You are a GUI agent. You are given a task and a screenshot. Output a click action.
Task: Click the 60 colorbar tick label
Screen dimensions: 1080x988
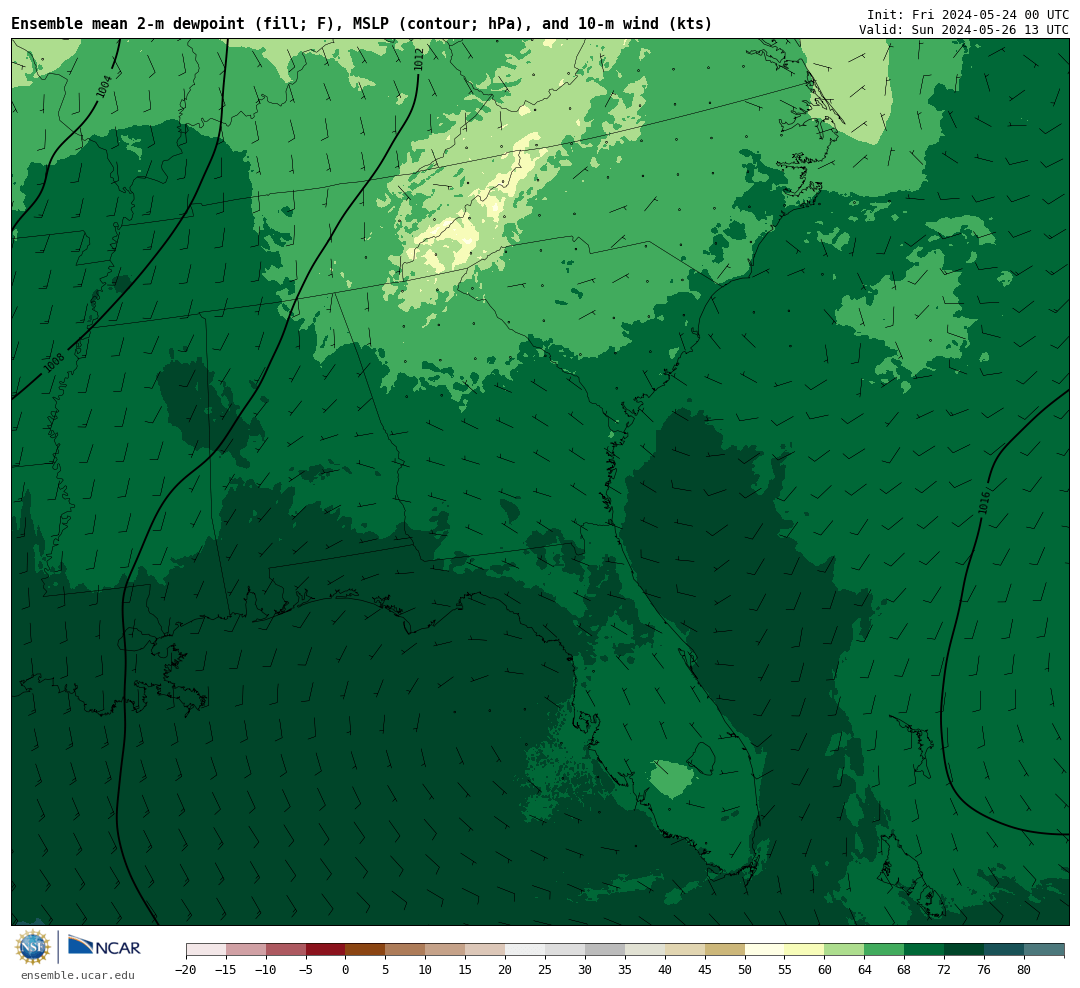(825, 969)
